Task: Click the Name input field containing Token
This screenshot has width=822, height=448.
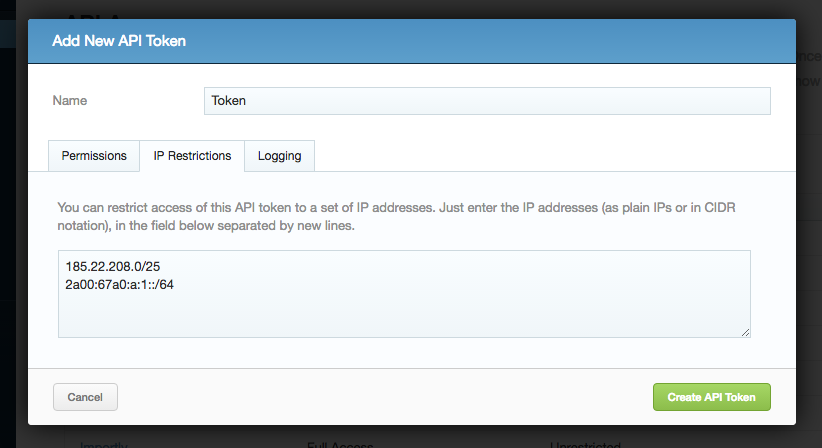Action: tap(487, 101)
